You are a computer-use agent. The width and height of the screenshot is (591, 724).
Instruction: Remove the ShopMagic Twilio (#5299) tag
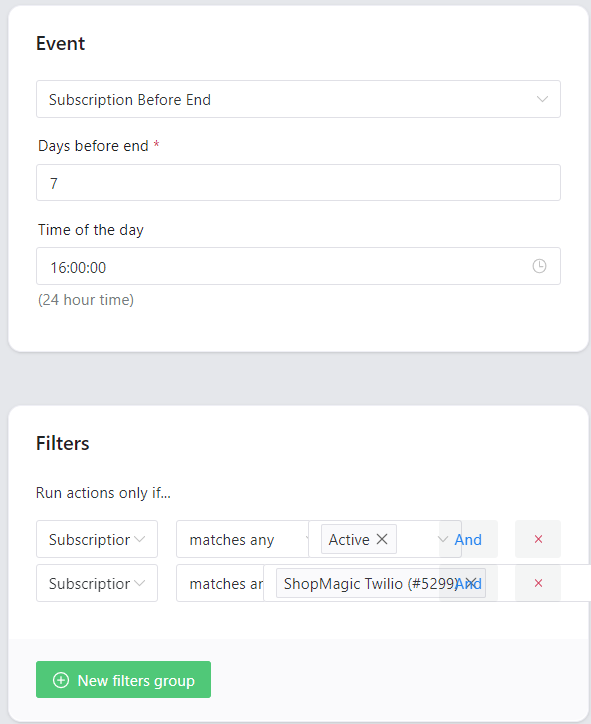(x=470, y=583)
